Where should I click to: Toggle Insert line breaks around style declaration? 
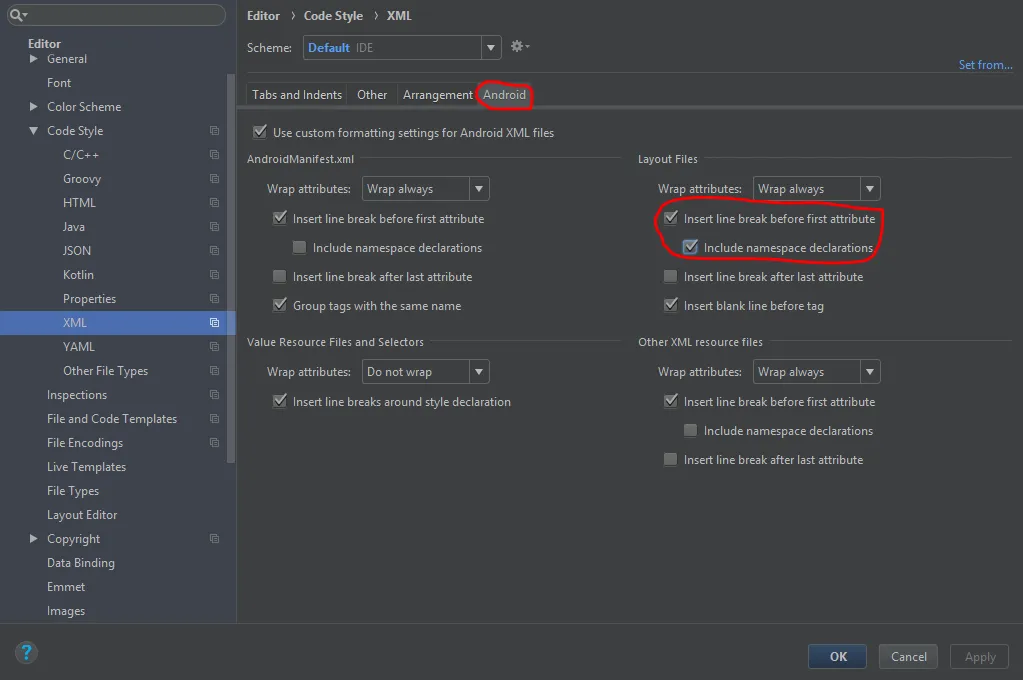coord(280,401)
